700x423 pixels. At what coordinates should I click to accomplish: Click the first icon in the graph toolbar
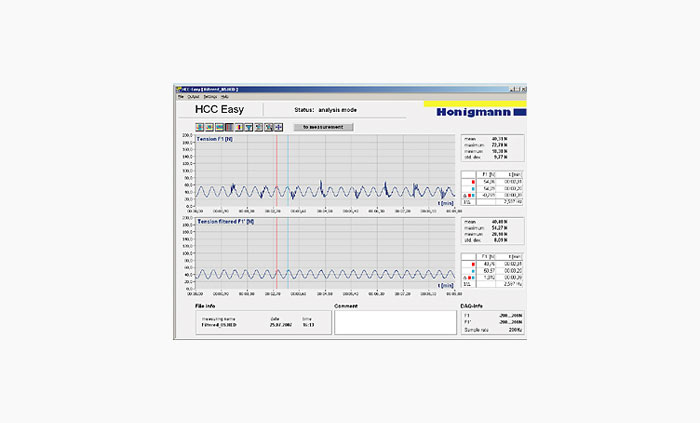[x=199, y=127]
